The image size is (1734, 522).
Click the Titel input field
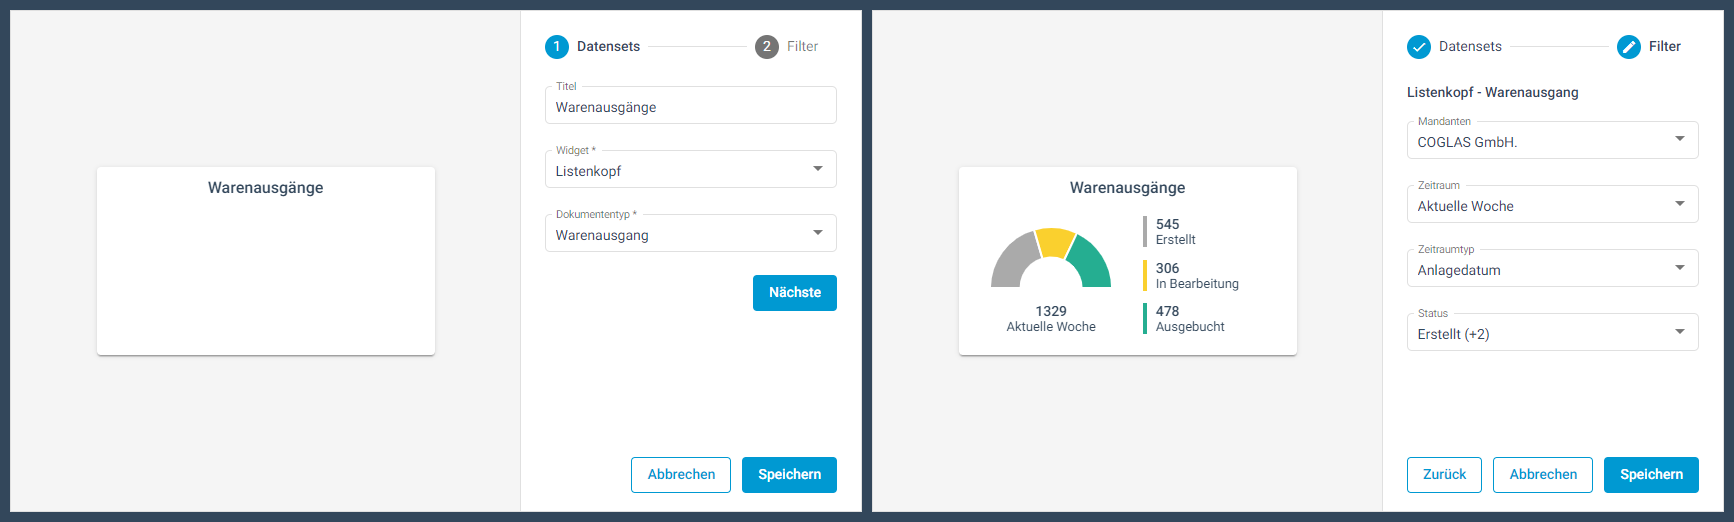click(690, 107)
